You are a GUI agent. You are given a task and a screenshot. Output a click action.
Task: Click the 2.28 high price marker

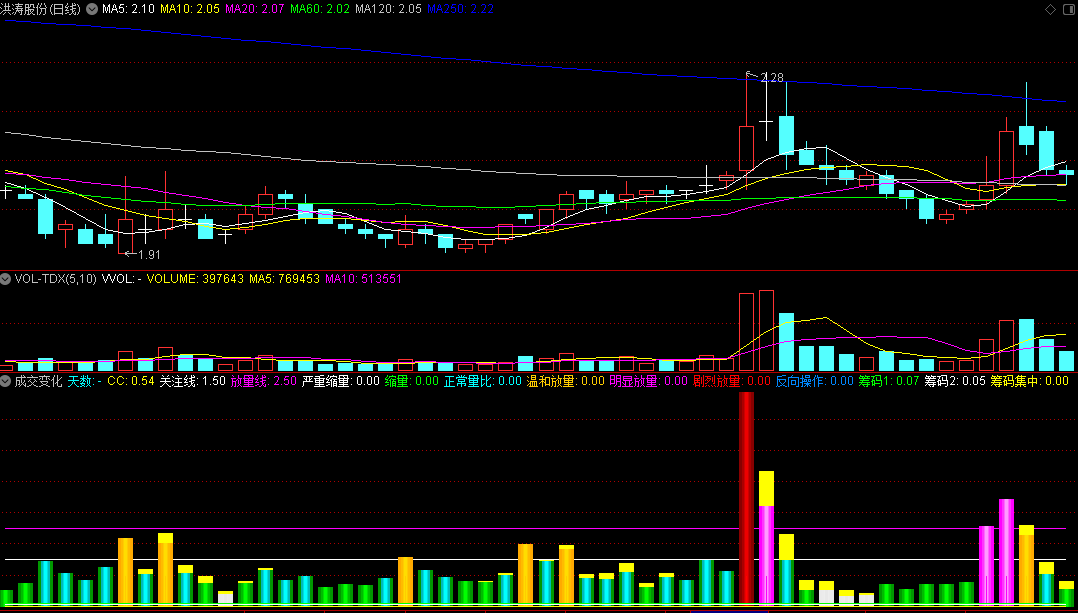773,78
